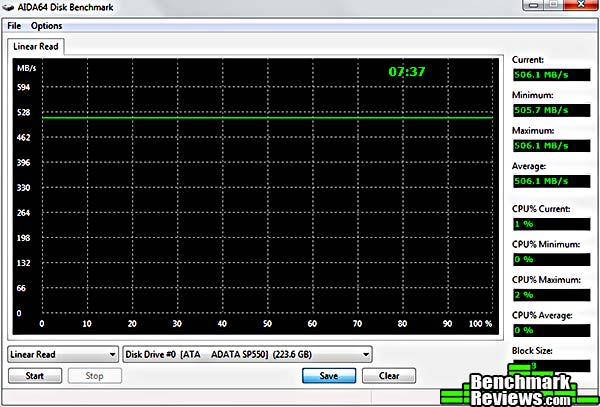Expand the Linear Read test type dropdown
Image resolution: width=600 pixels, height=407 pixels.
point(63,353)
